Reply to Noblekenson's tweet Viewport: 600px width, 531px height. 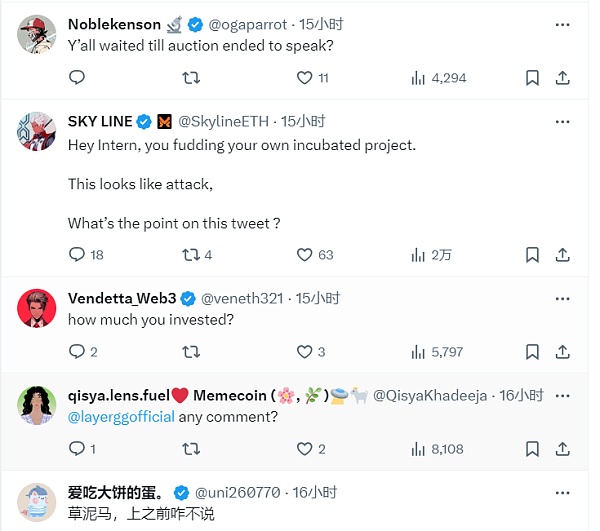point(77,77)
